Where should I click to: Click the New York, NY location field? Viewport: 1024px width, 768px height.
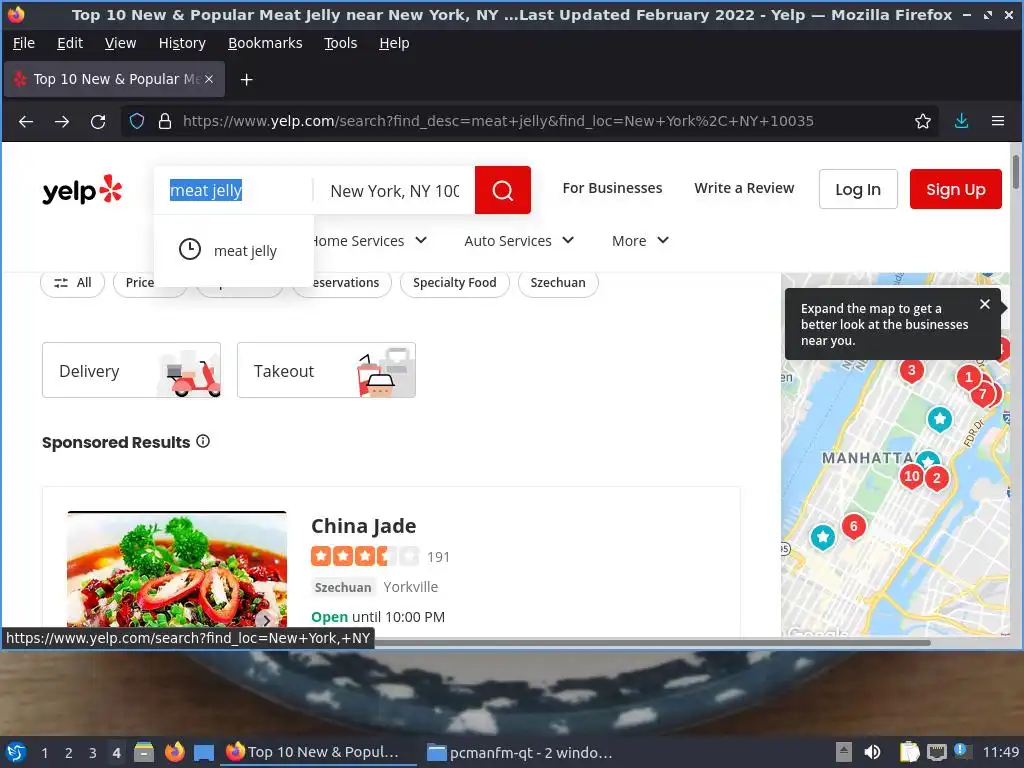click(394, 191)
